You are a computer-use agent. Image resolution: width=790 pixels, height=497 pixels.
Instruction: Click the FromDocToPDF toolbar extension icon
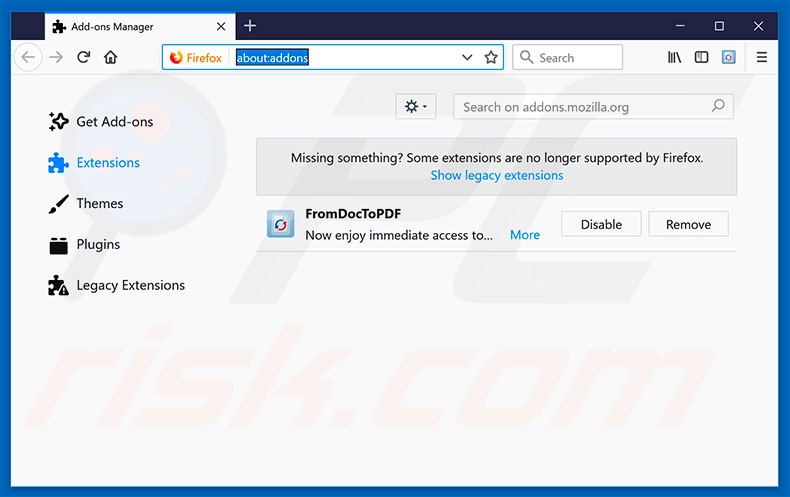tap(729, 57)
